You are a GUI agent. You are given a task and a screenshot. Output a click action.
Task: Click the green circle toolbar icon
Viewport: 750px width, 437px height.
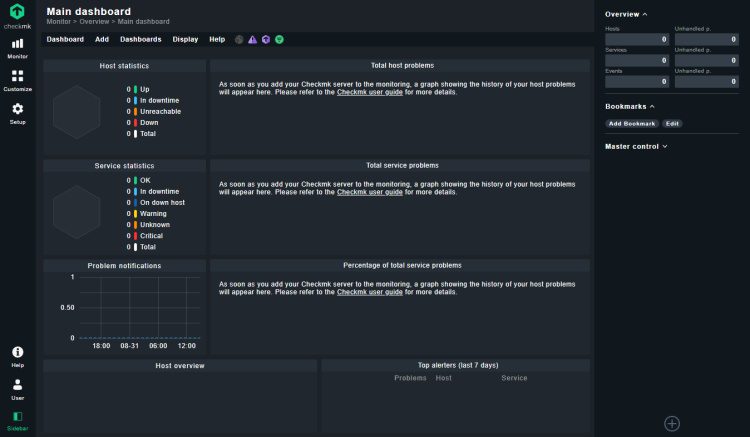point(279,40)
